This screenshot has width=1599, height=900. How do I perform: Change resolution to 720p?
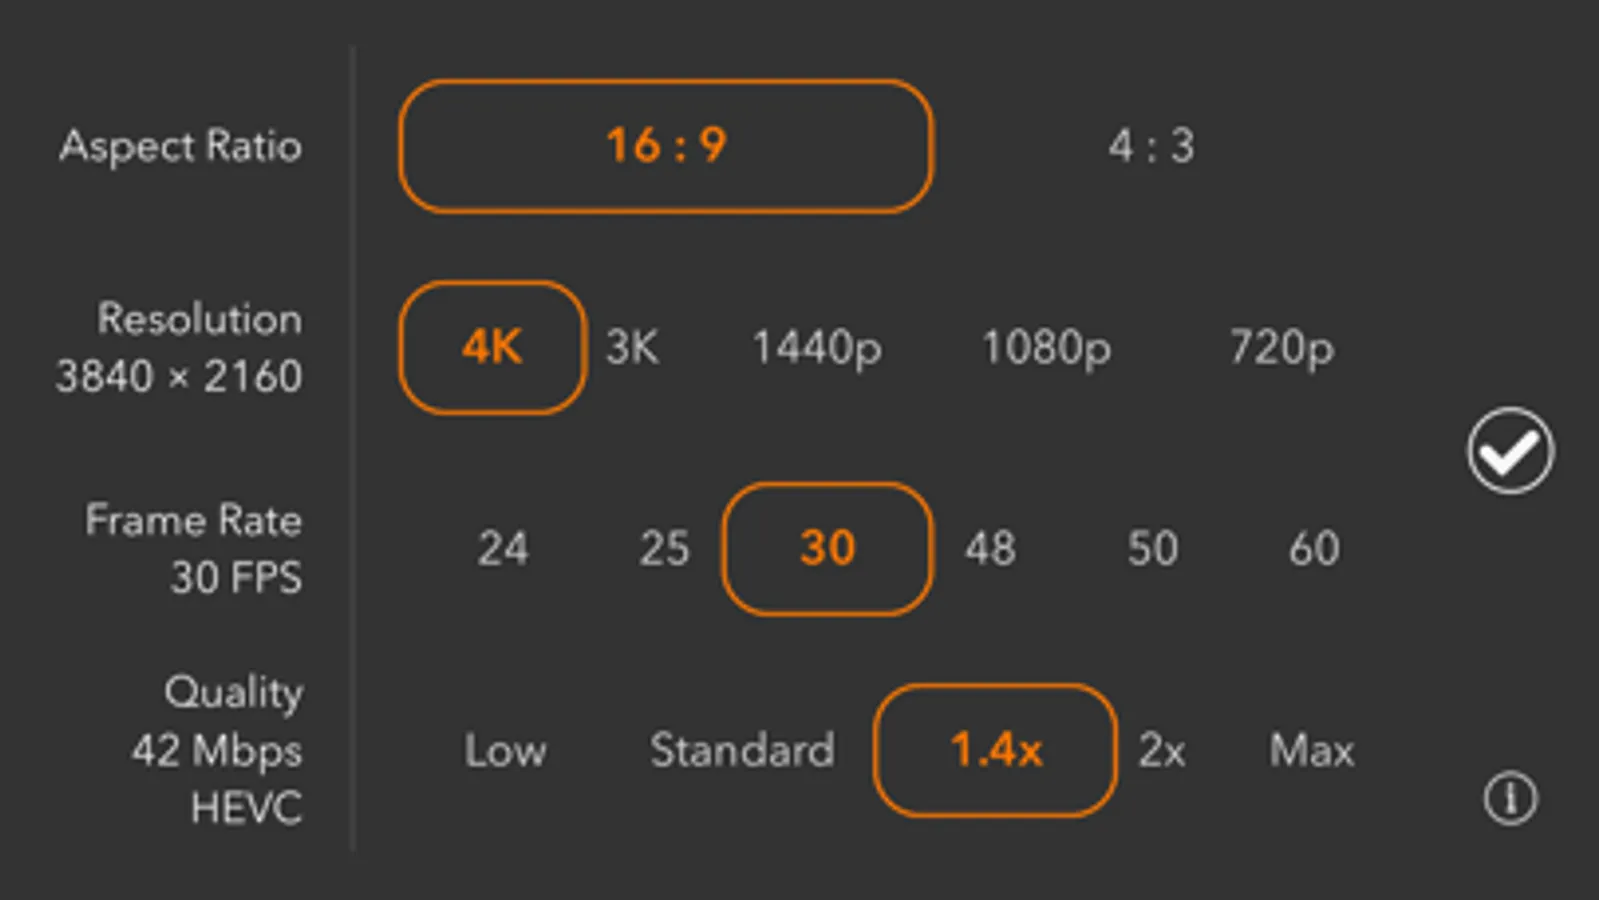point(1281,348)
